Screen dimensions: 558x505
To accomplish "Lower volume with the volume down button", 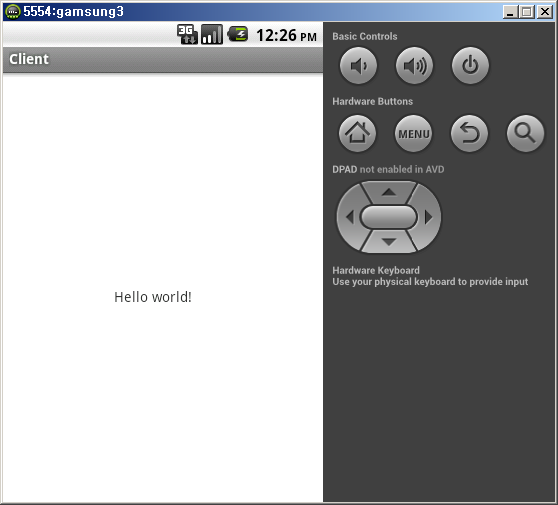I will [x=358, y=65].
